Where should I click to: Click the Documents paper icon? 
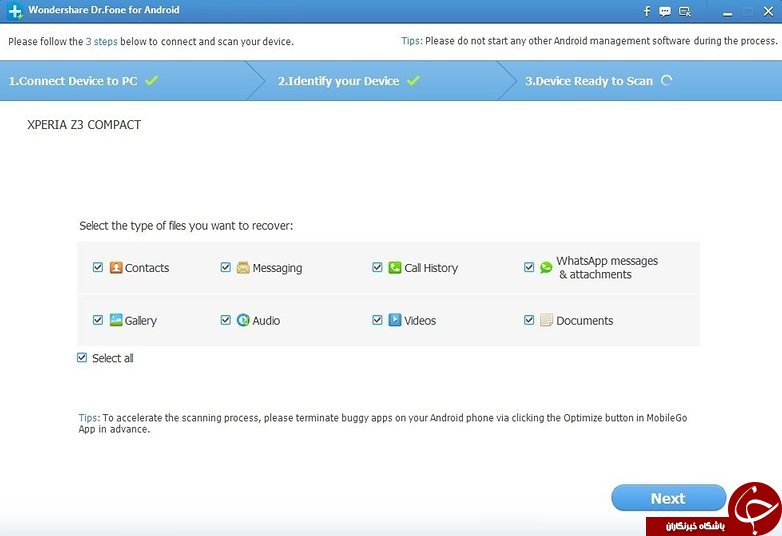pyautogui.click(x=546, y=320)
